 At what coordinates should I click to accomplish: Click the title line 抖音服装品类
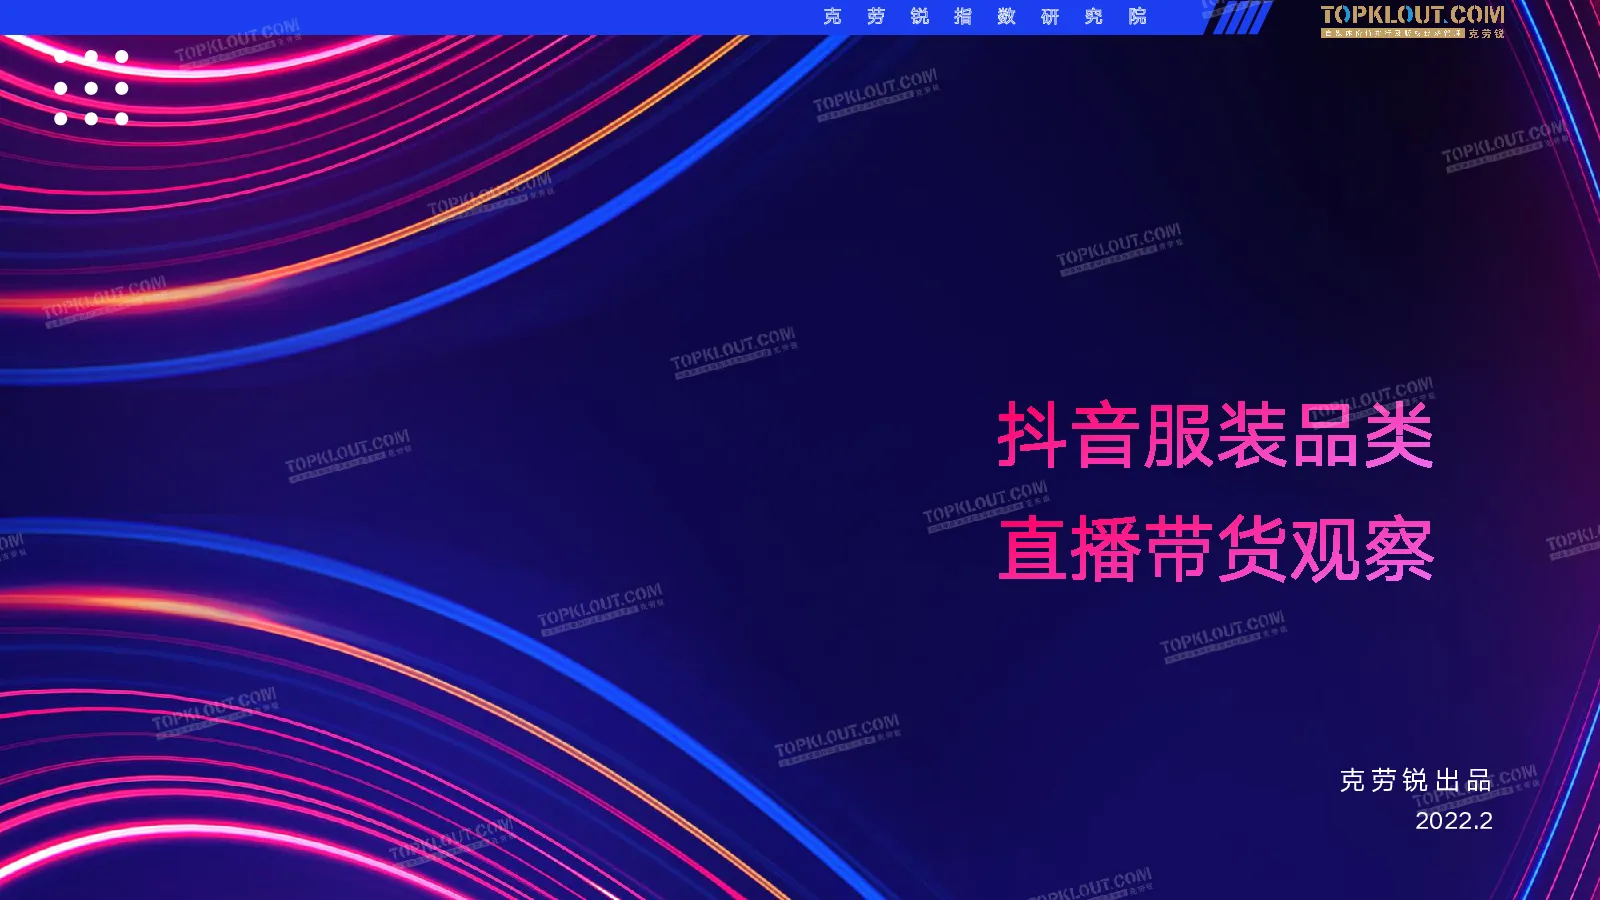point(1216,436)
